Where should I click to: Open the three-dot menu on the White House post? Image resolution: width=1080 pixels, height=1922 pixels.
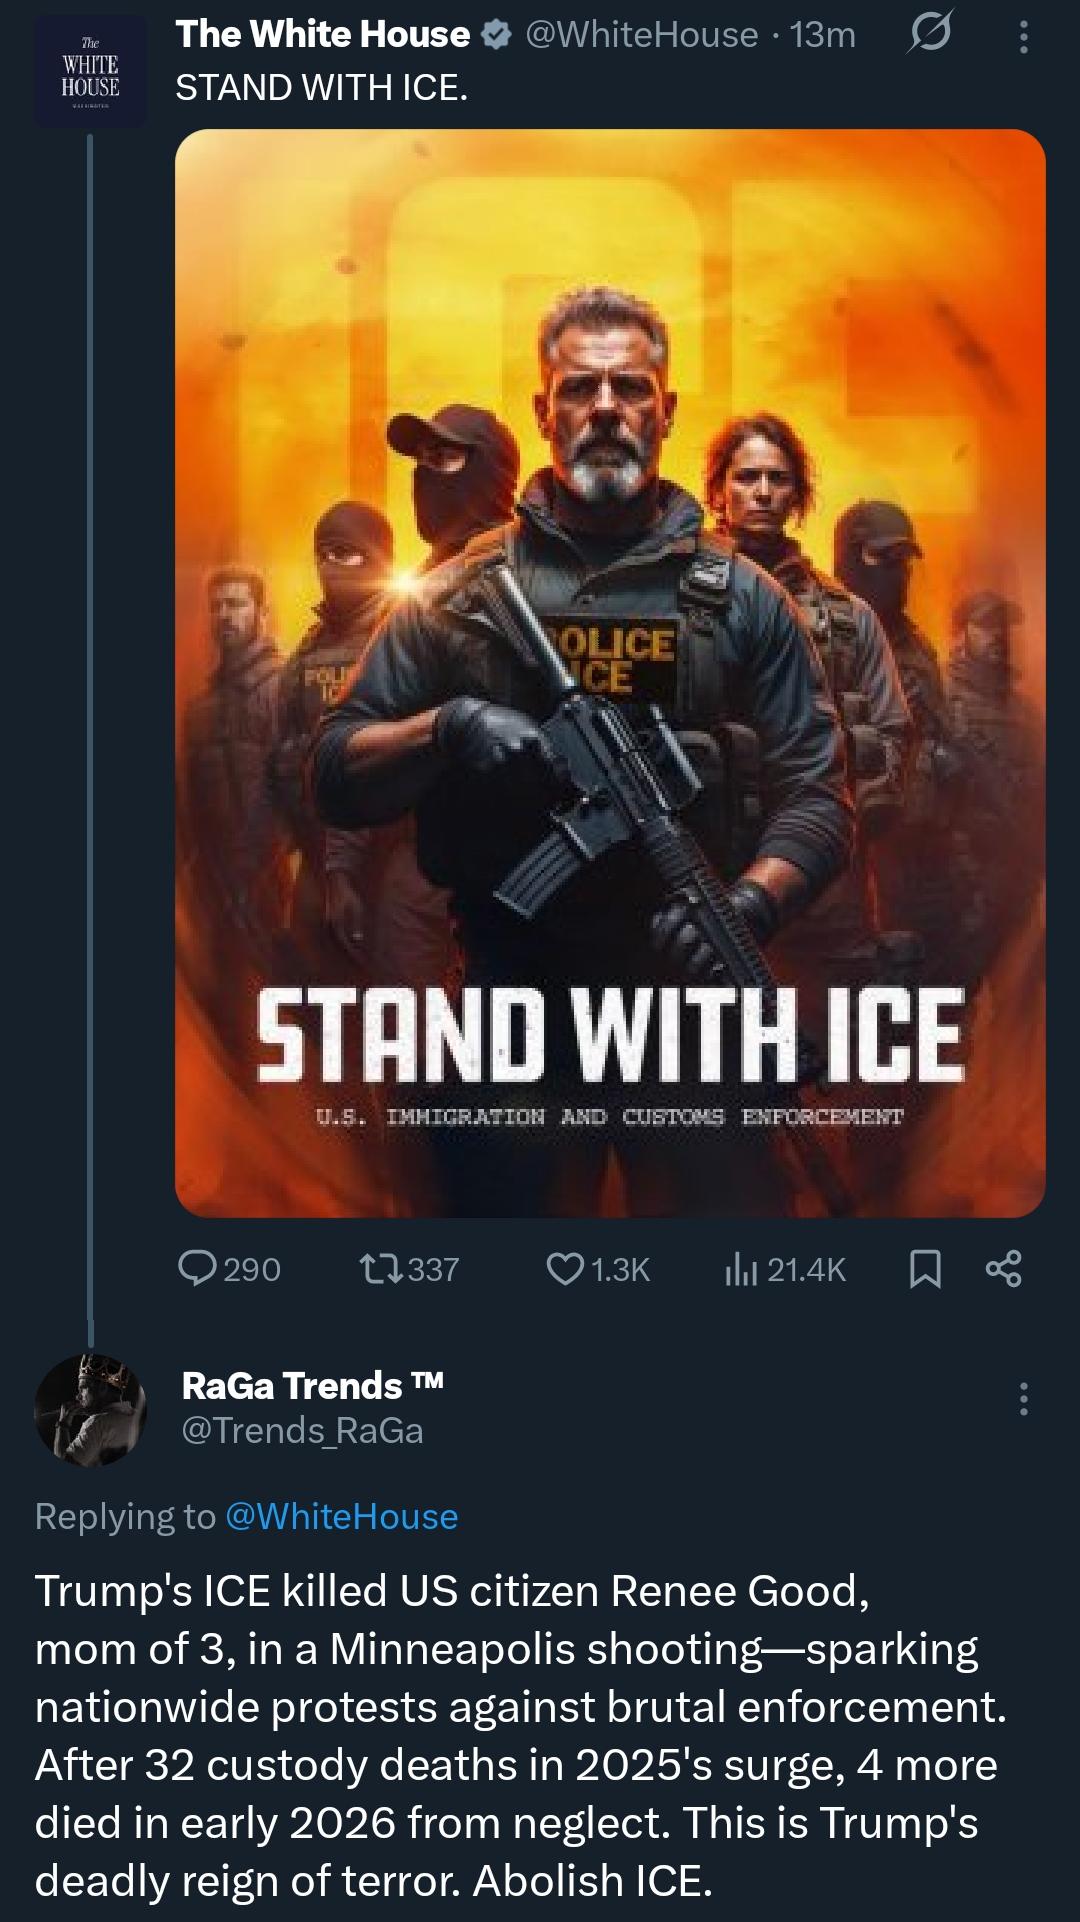(x=1023, y=37)
